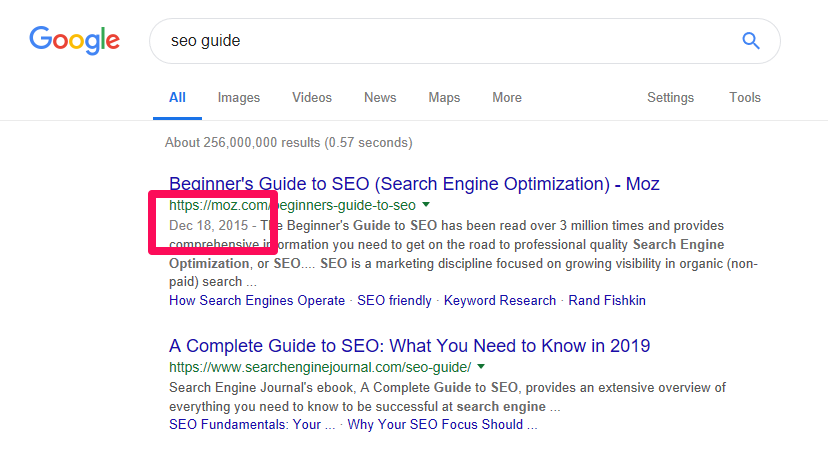Open the Videos tab
Image resolution: width=828 pixels, height=453 pixels.
(312, 98)
